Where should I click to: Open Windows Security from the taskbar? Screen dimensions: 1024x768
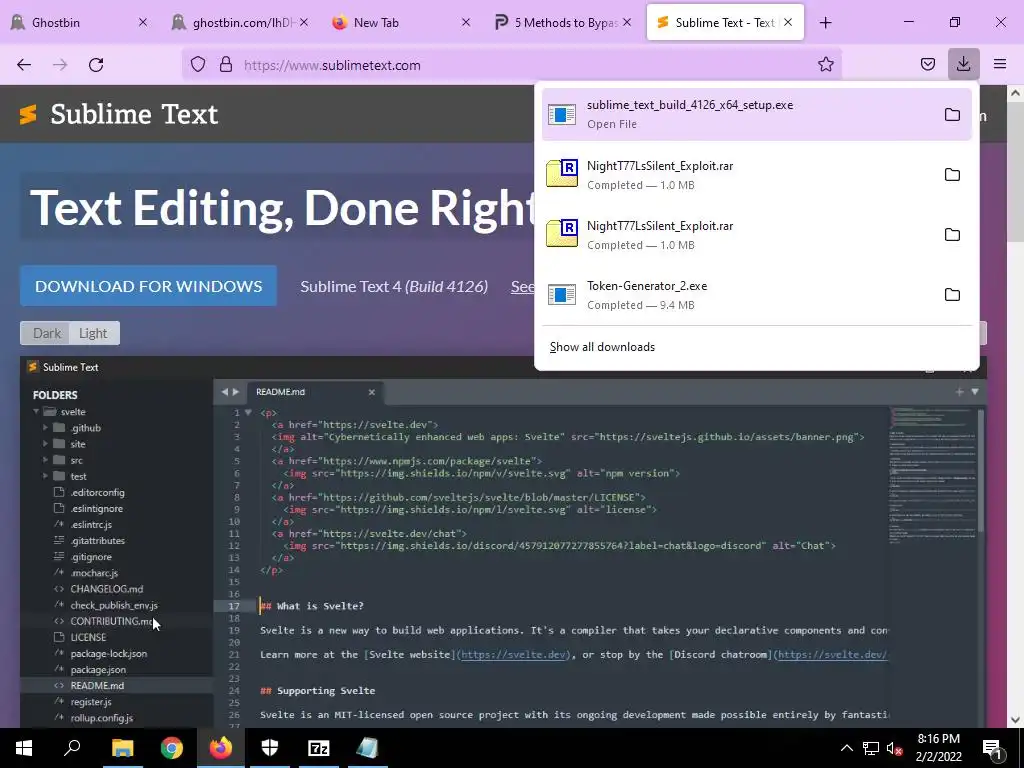point(270,748)
